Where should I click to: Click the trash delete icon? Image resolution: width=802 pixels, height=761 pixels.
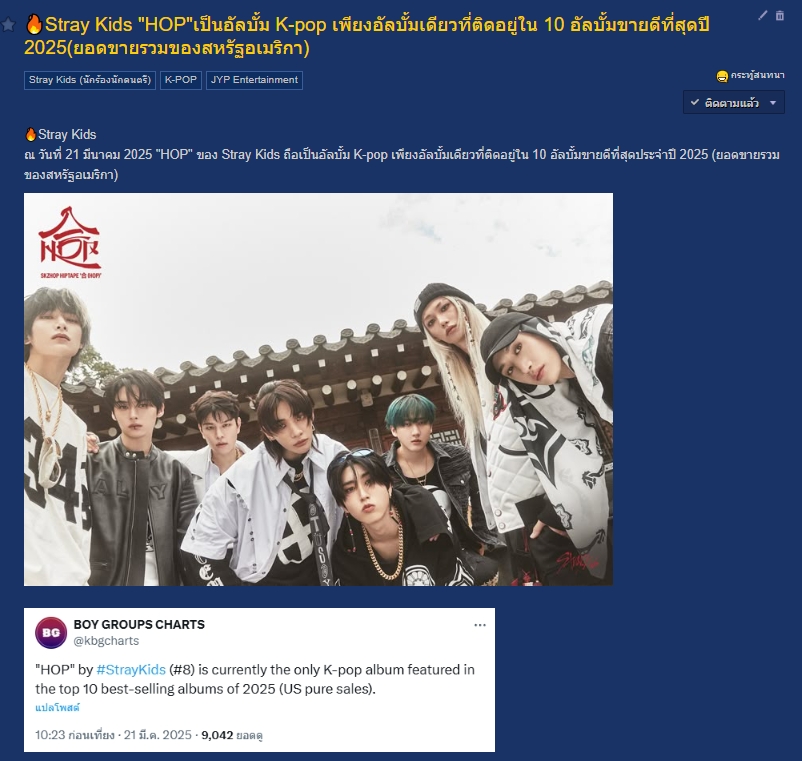pyautogui.click(x=779, y=15)
